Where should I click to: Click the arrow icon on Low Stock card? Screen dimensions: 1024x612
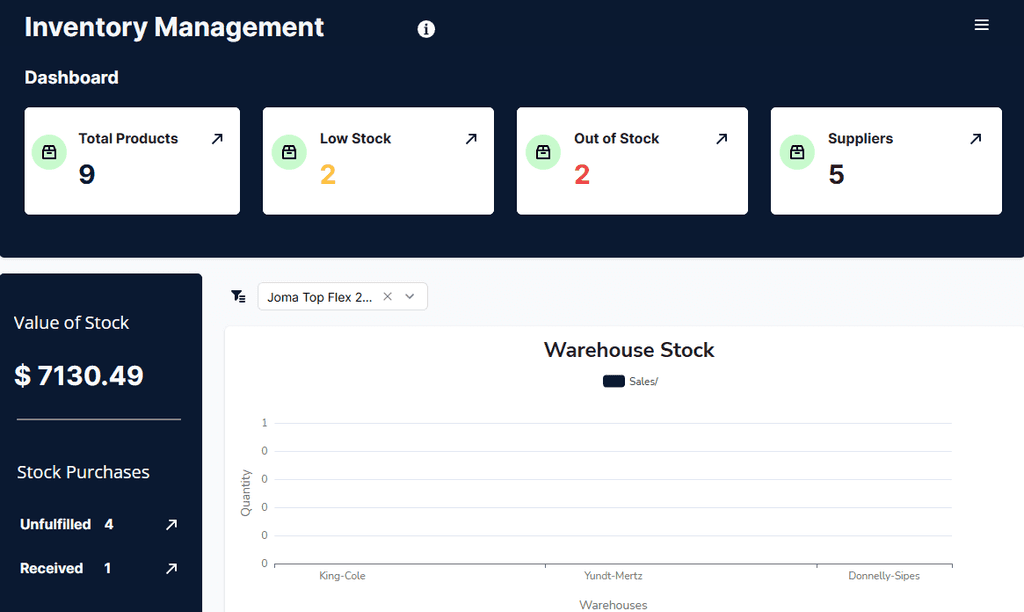[x=470, y=139]
